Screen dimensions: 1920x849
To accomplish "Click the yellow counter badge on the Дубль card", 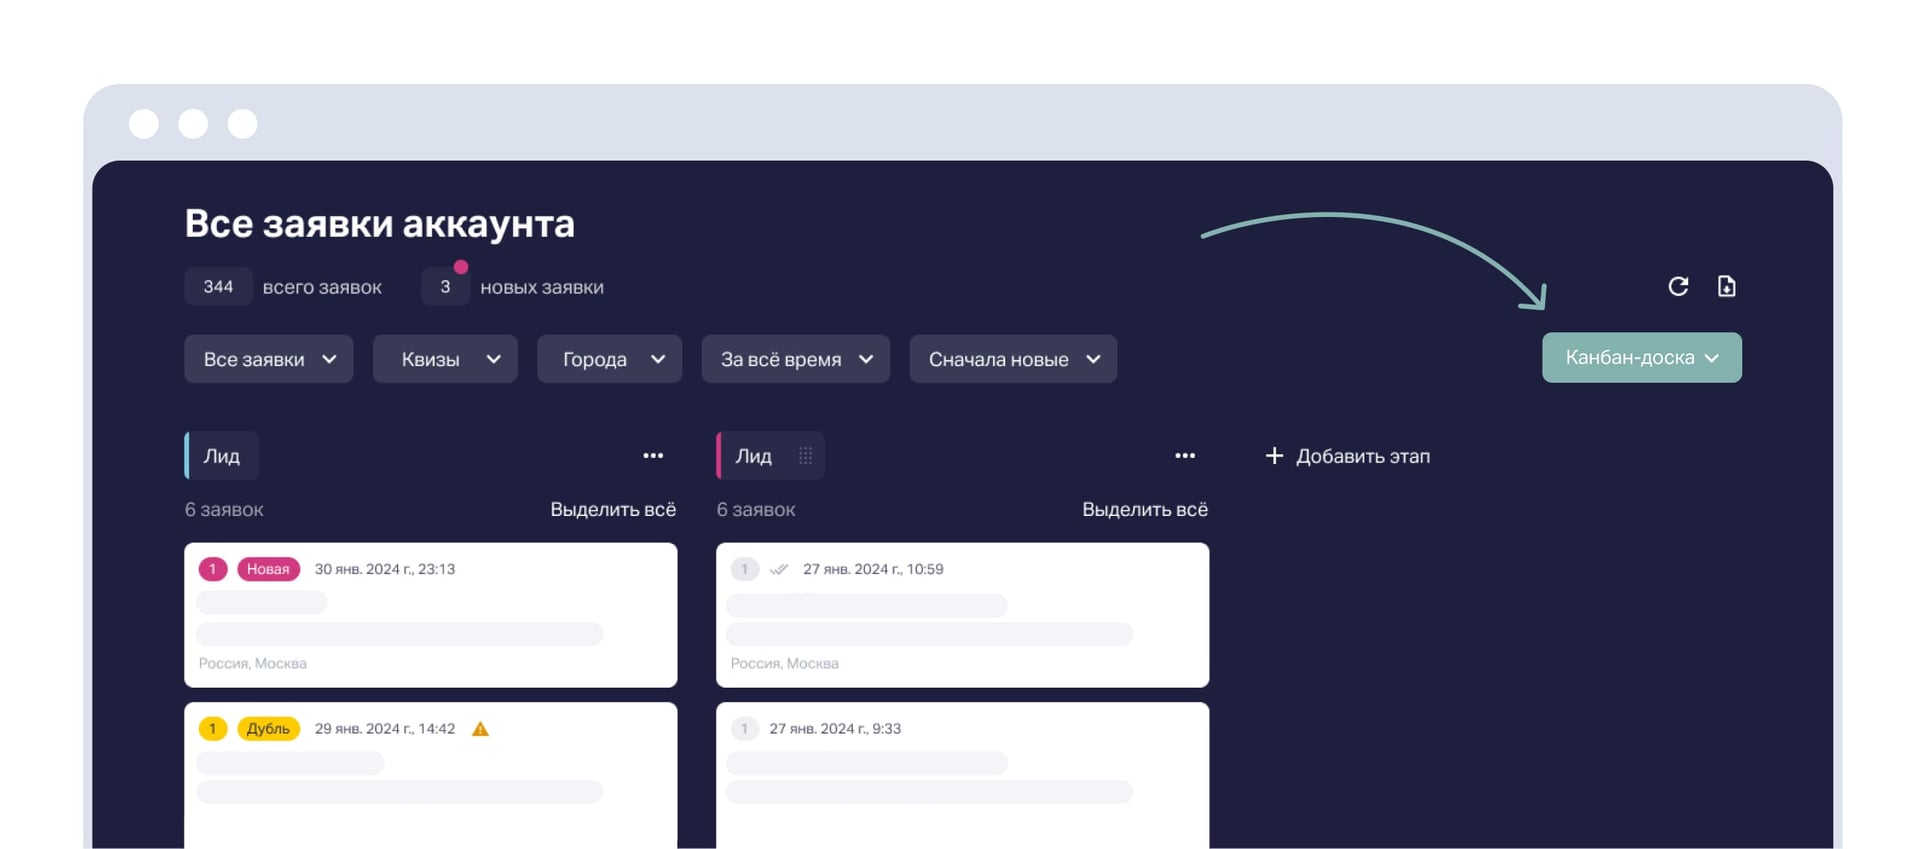I will coord(213,729).
